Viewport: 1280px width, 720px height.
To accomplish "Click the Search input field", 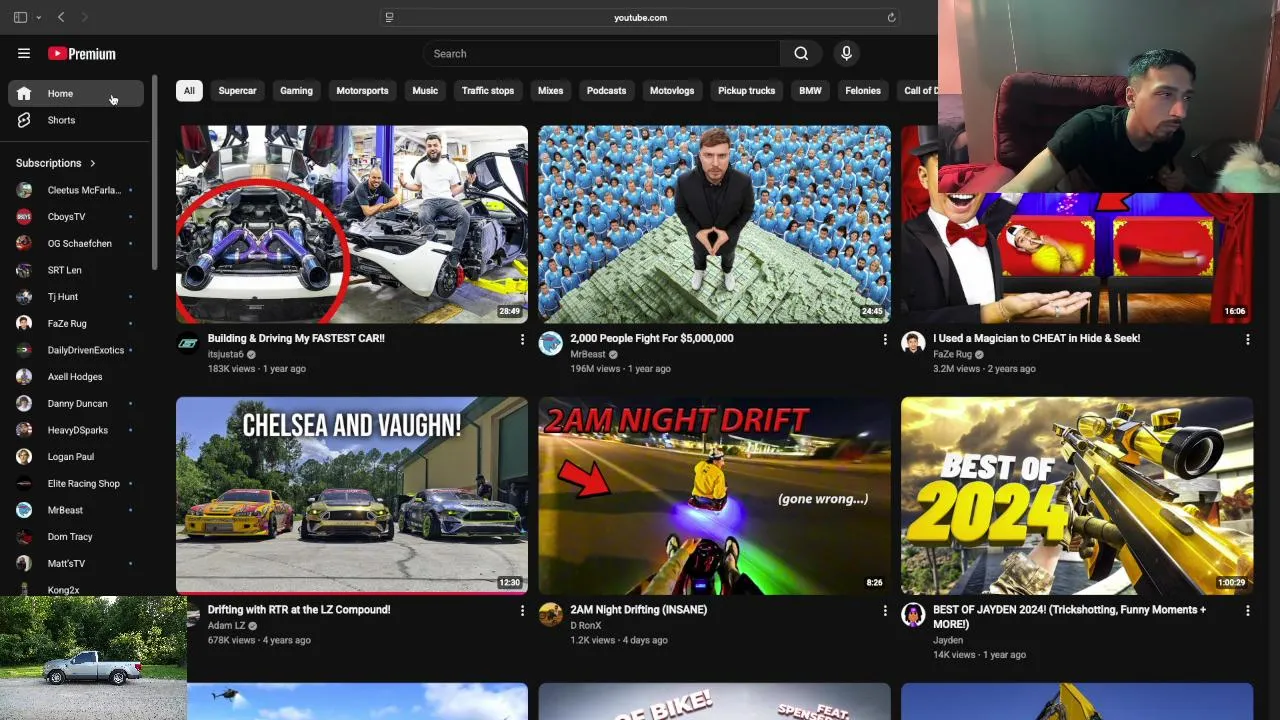I will coord(601,54).
